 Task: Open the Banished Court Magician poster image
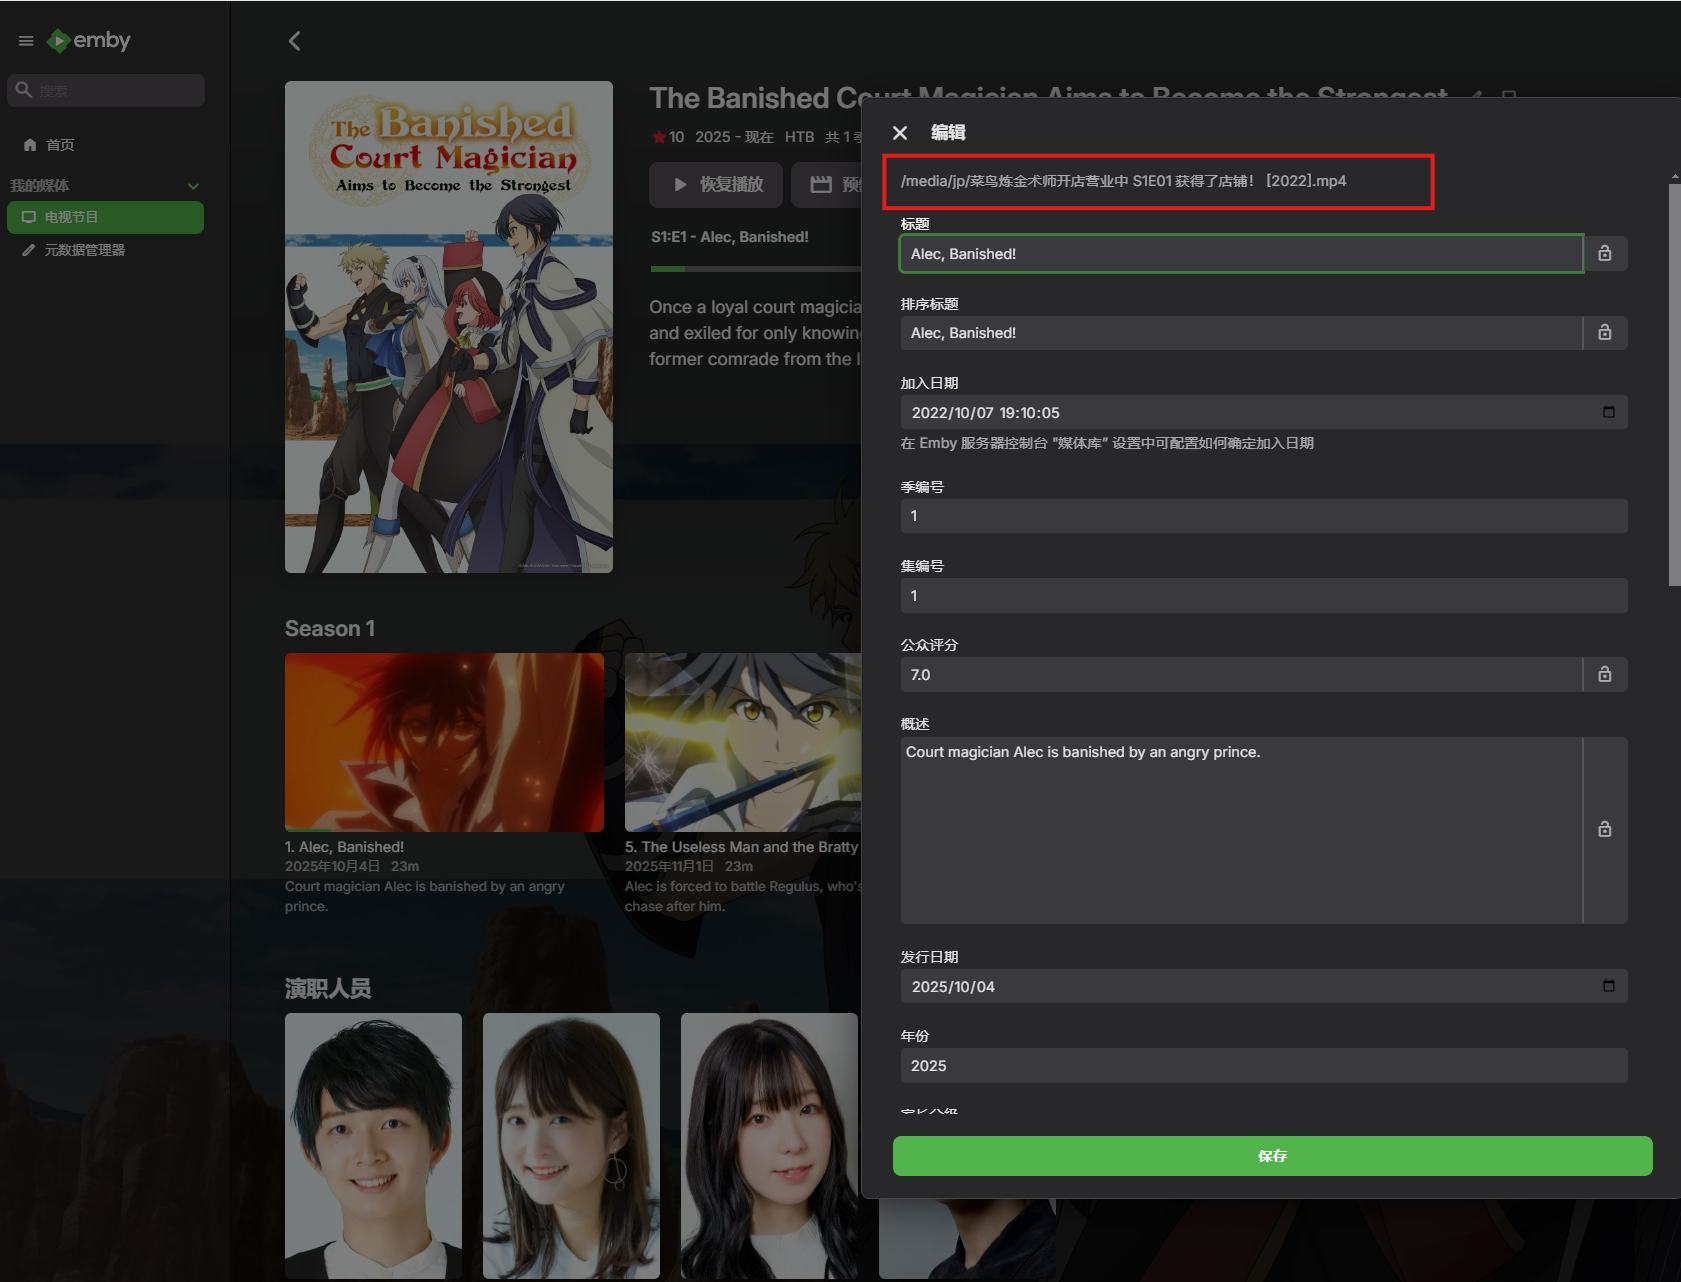point(449,327)
